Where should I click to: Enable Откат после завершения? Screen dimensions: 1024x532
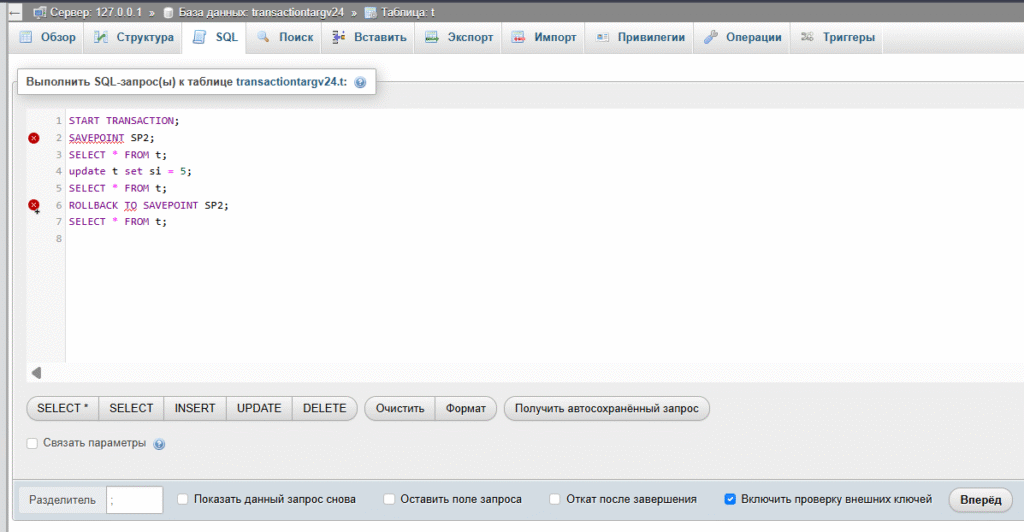(x=554, y=499)
